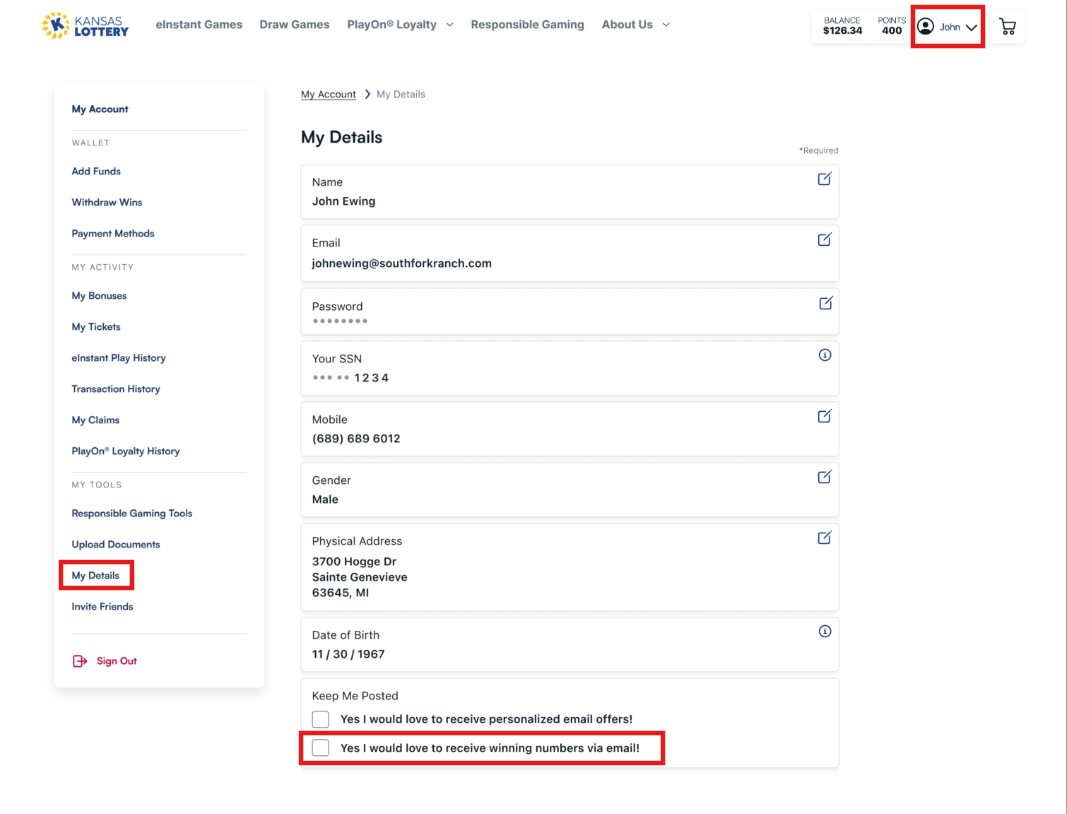Go to Payment Methods
This screenshot has width=1067, height=814.
[113, 233]
